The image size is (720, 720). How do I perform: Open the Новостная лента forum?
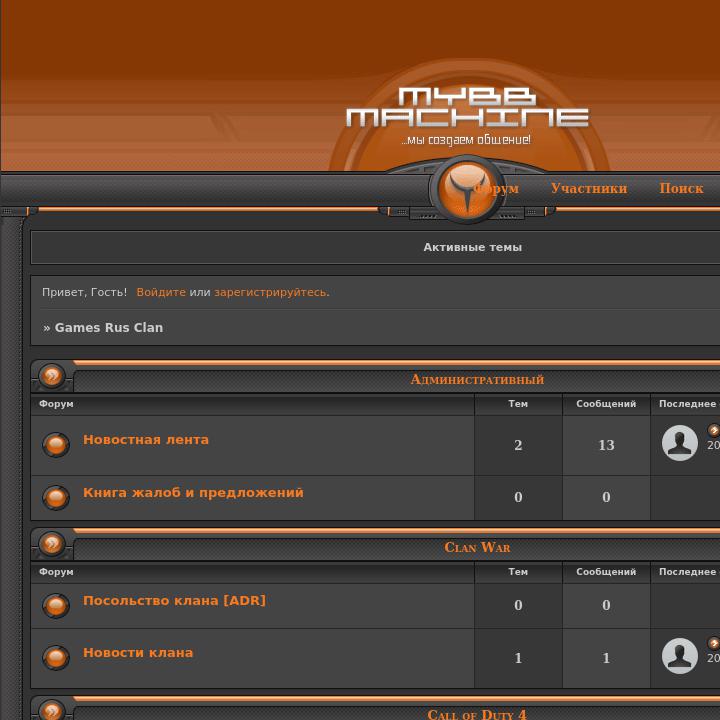click(x=146, y=440)
